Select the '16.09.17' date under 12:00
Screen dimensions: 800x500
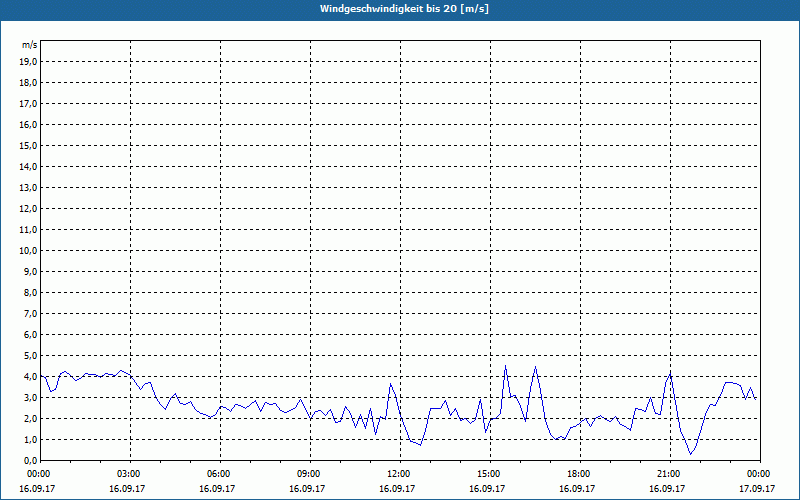pos(397,488)
